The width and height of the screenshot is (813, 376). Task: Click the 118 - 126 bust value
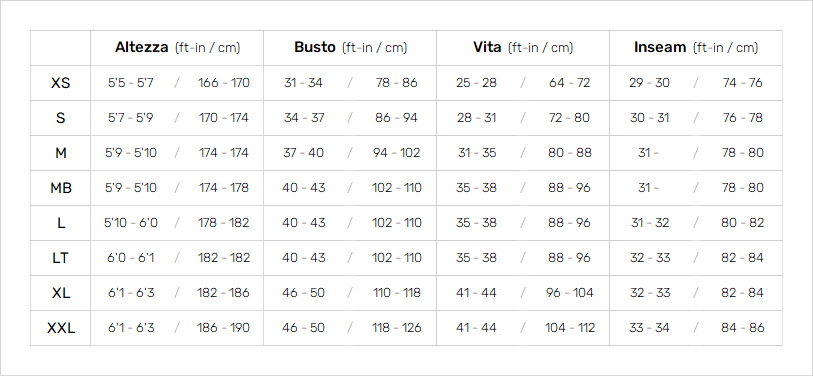point(397,328)
